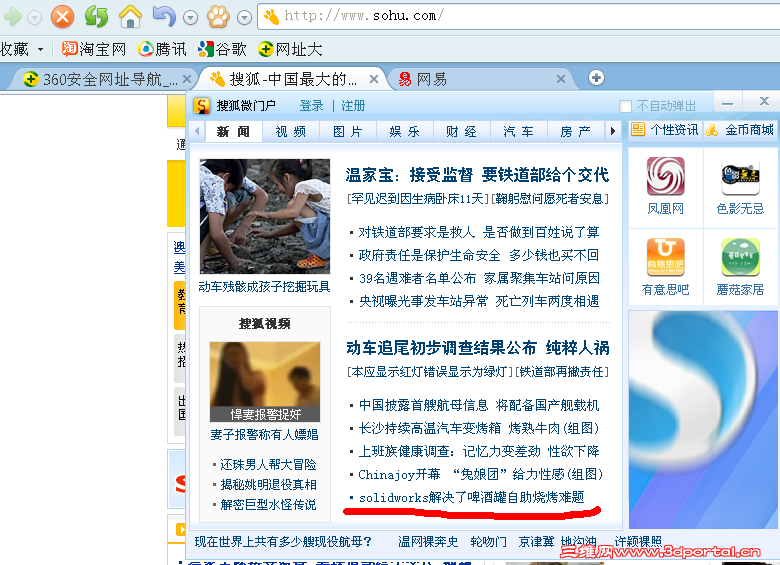The image size is (780, 565).
Task: Close the 360安全网址导航 tab
Action: tap(187, 79)
